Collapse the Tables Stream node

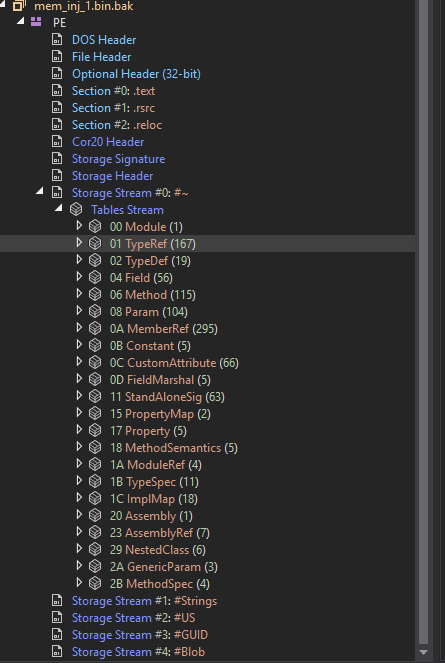[x=59, y=208]
